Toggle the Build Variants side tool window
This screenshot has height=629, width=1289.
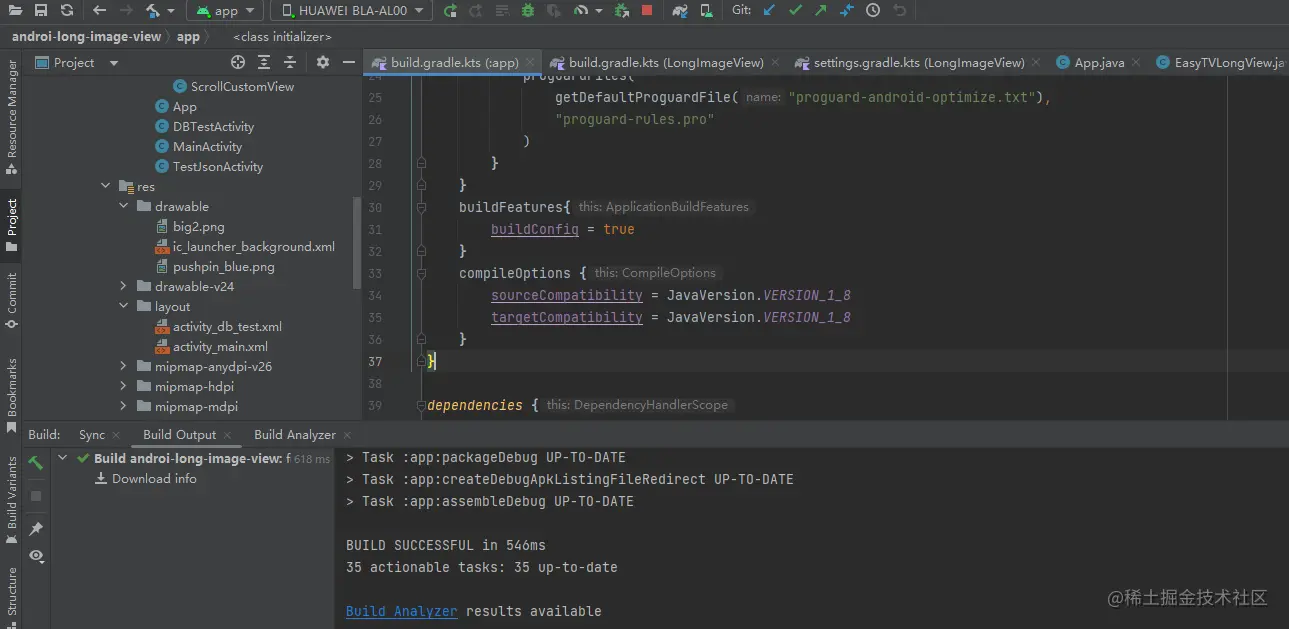point(12,500)
